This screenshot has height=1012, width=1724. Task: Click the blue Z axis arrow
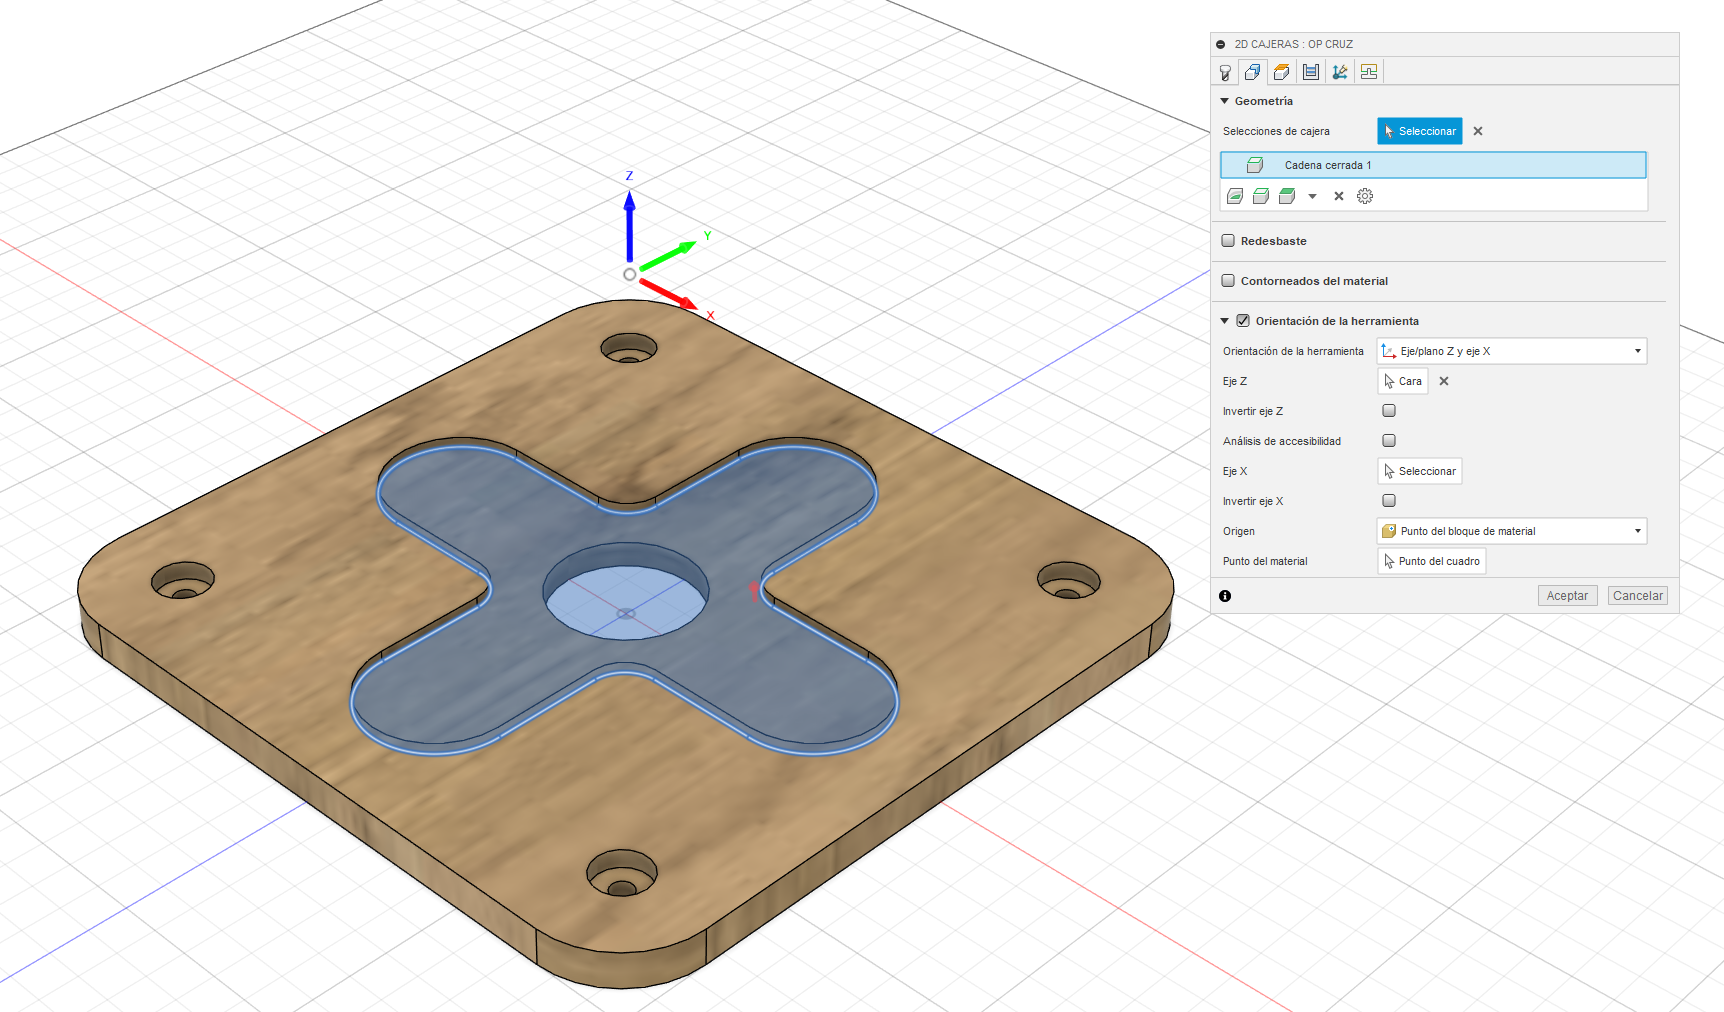point(629,226)
